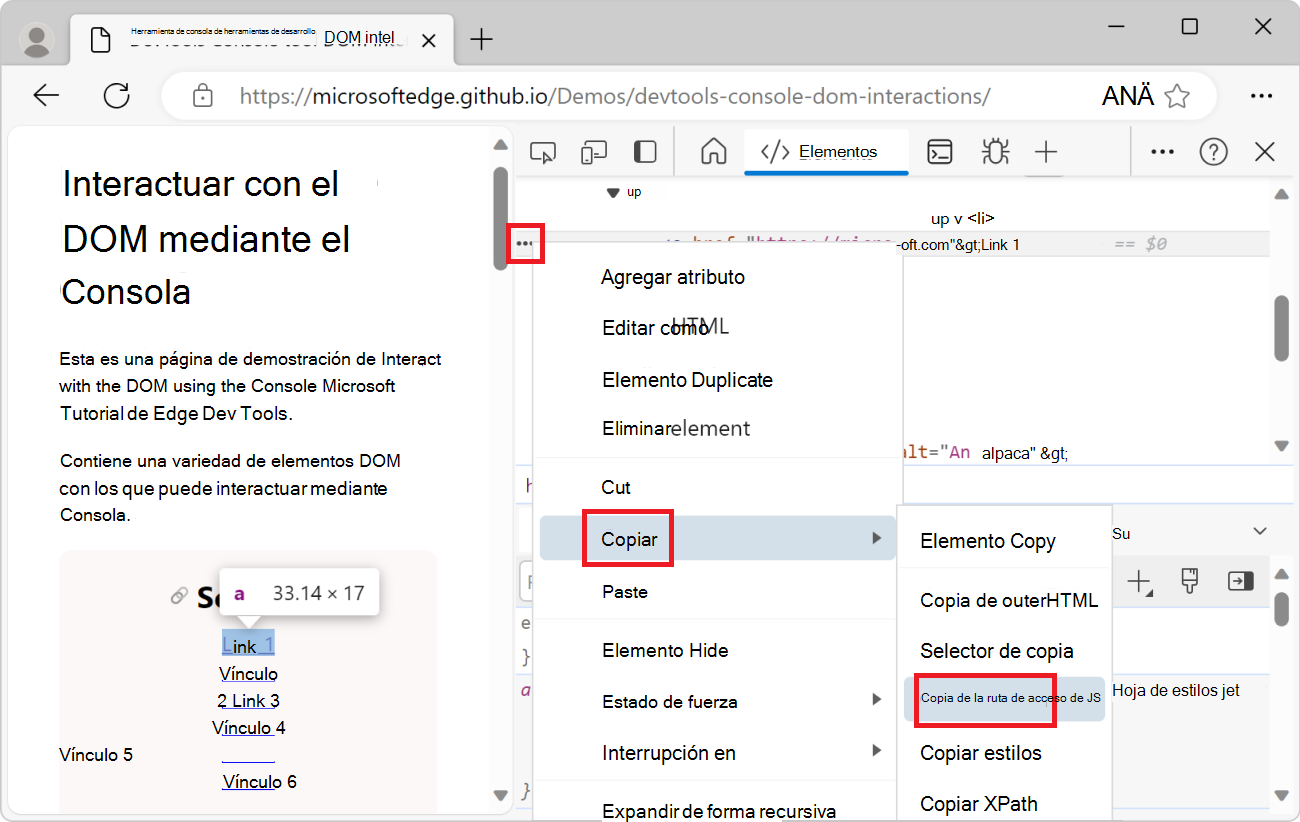The height and width of the screenshot is (822, 1300).
Task: Select Editar como HTML
Action: click(665, 326)
